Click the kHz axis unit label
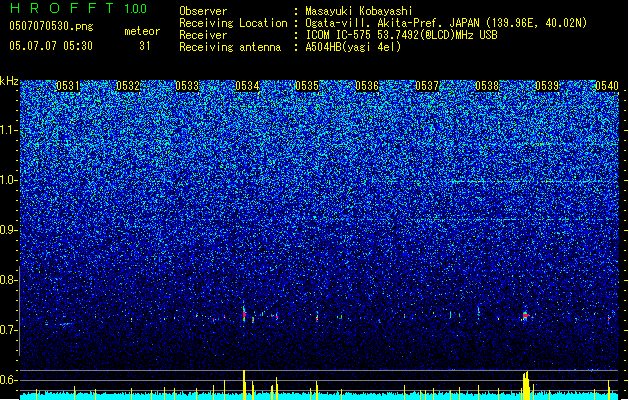This screenshot has width=629, height=400. pos(9,81)
